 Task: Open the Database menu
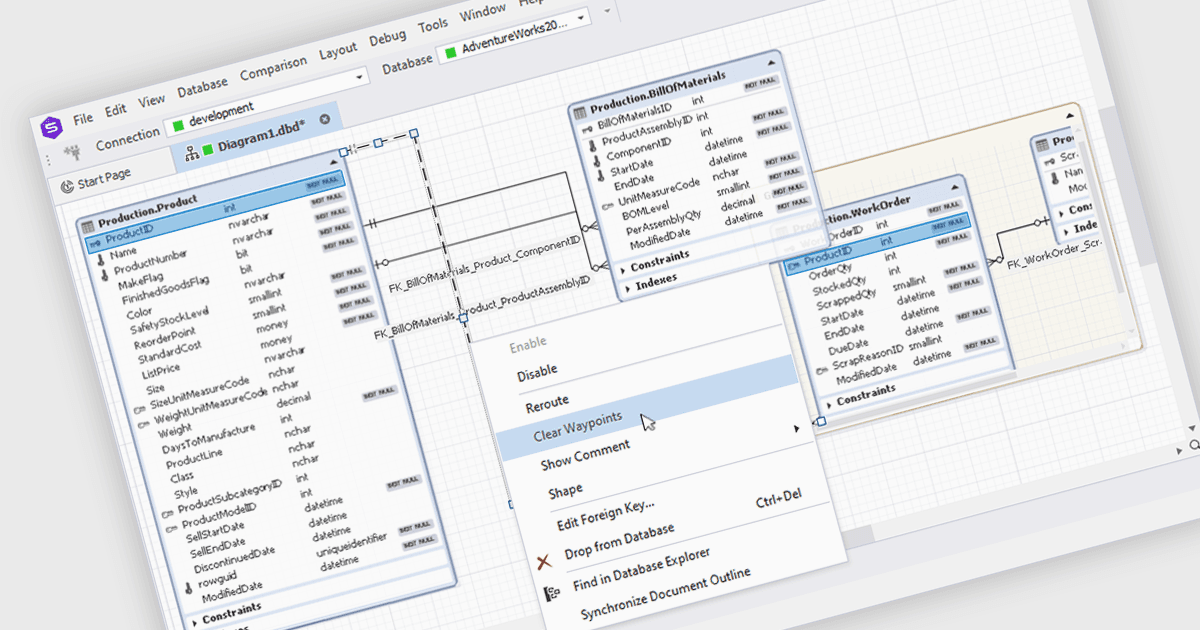(203, 87)
